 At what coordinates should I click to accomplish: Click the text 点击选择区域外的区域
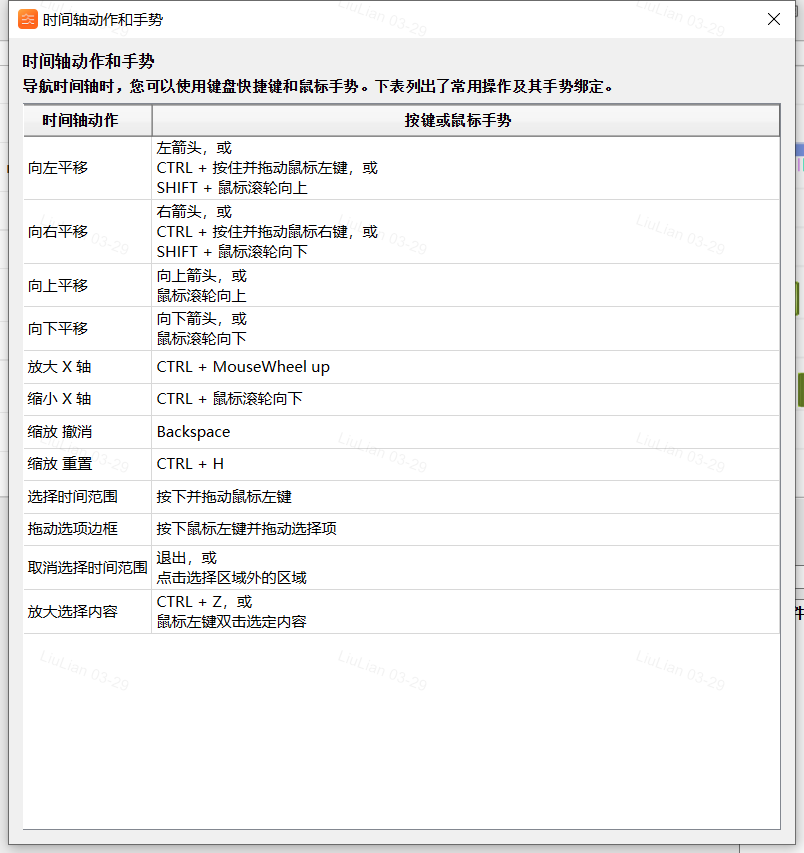coord(232,578)
